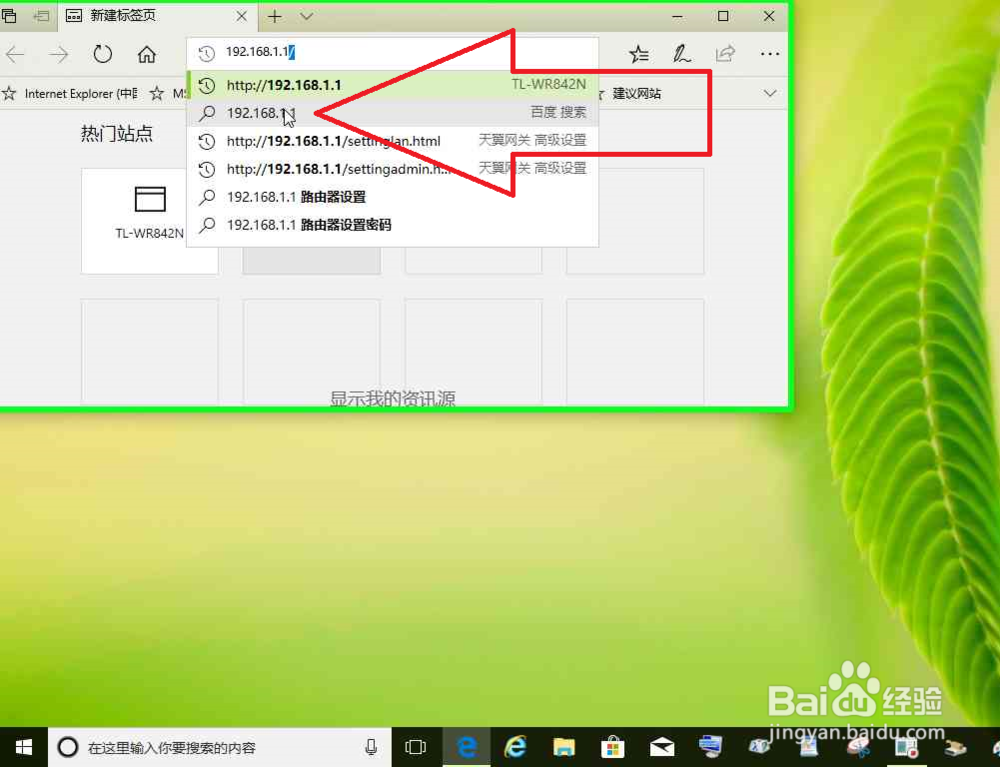Viewport: 1000px width, 767px height.
Task: Open the TL-WR842N top site tile
Action: [x=150, y=222]
